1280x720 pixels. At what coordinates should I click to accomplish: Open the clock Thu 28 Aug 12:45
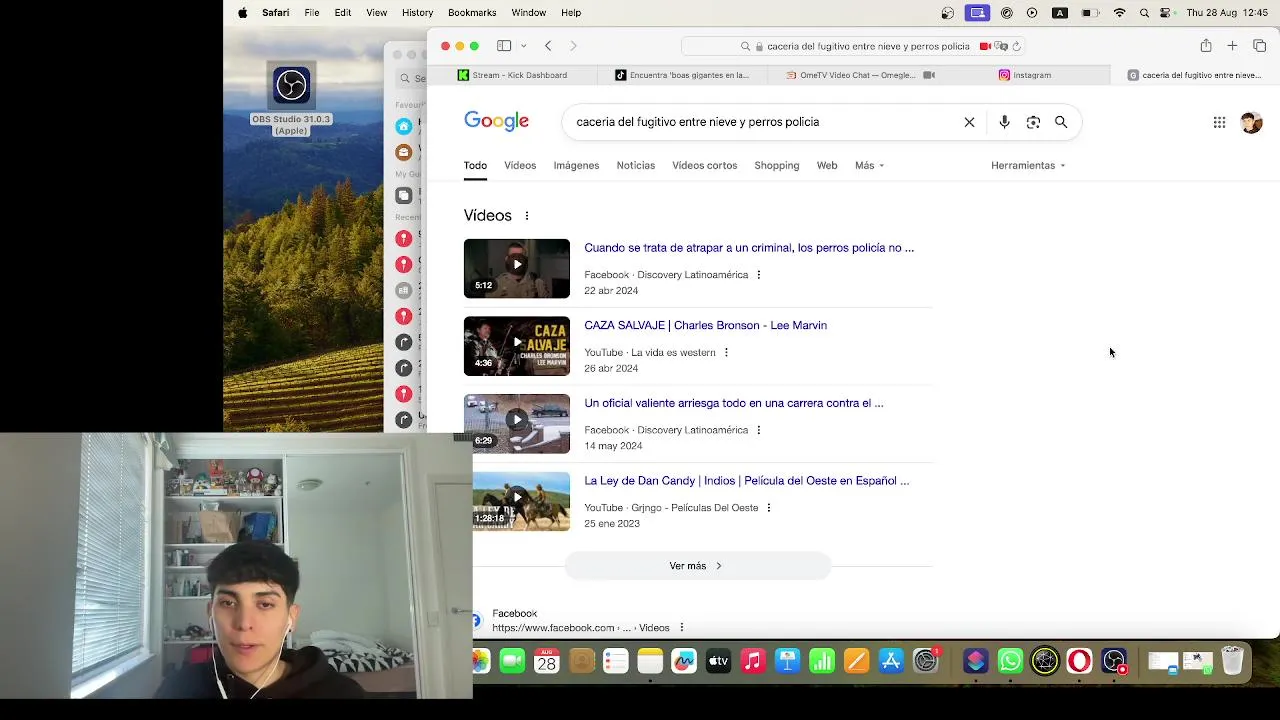pyautogui.click(x=1226, y=13)
